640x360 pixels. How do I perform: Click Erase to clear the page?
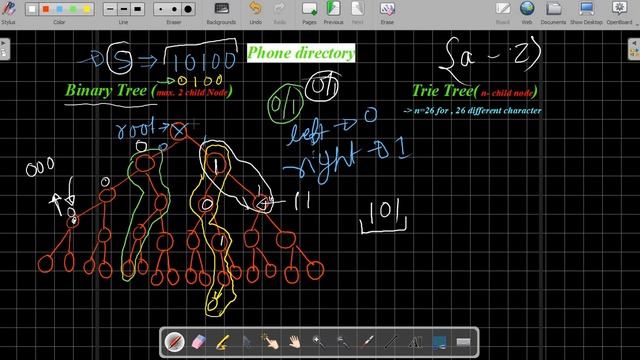click(x=387, y=12)
